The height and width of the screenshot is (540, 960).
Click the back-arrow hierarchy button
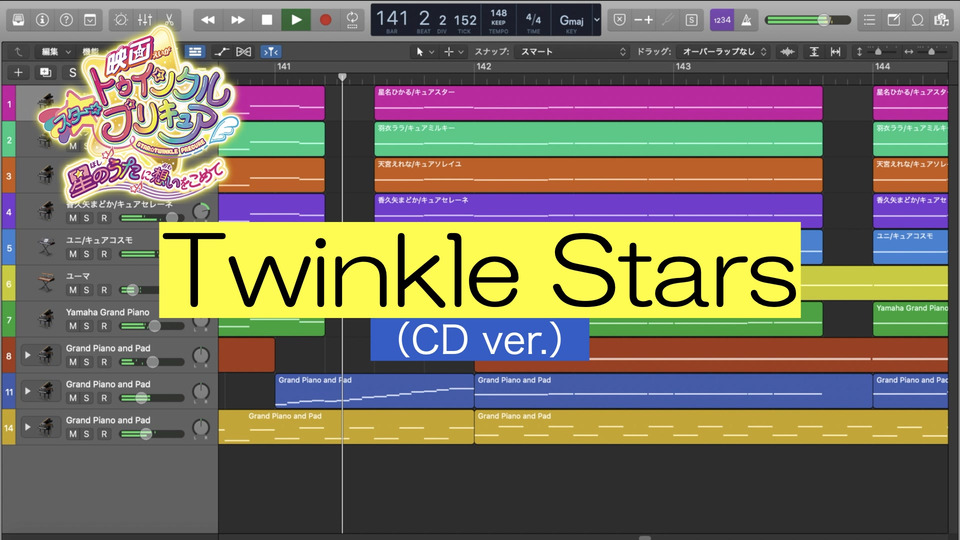click(x=18, y=52)
